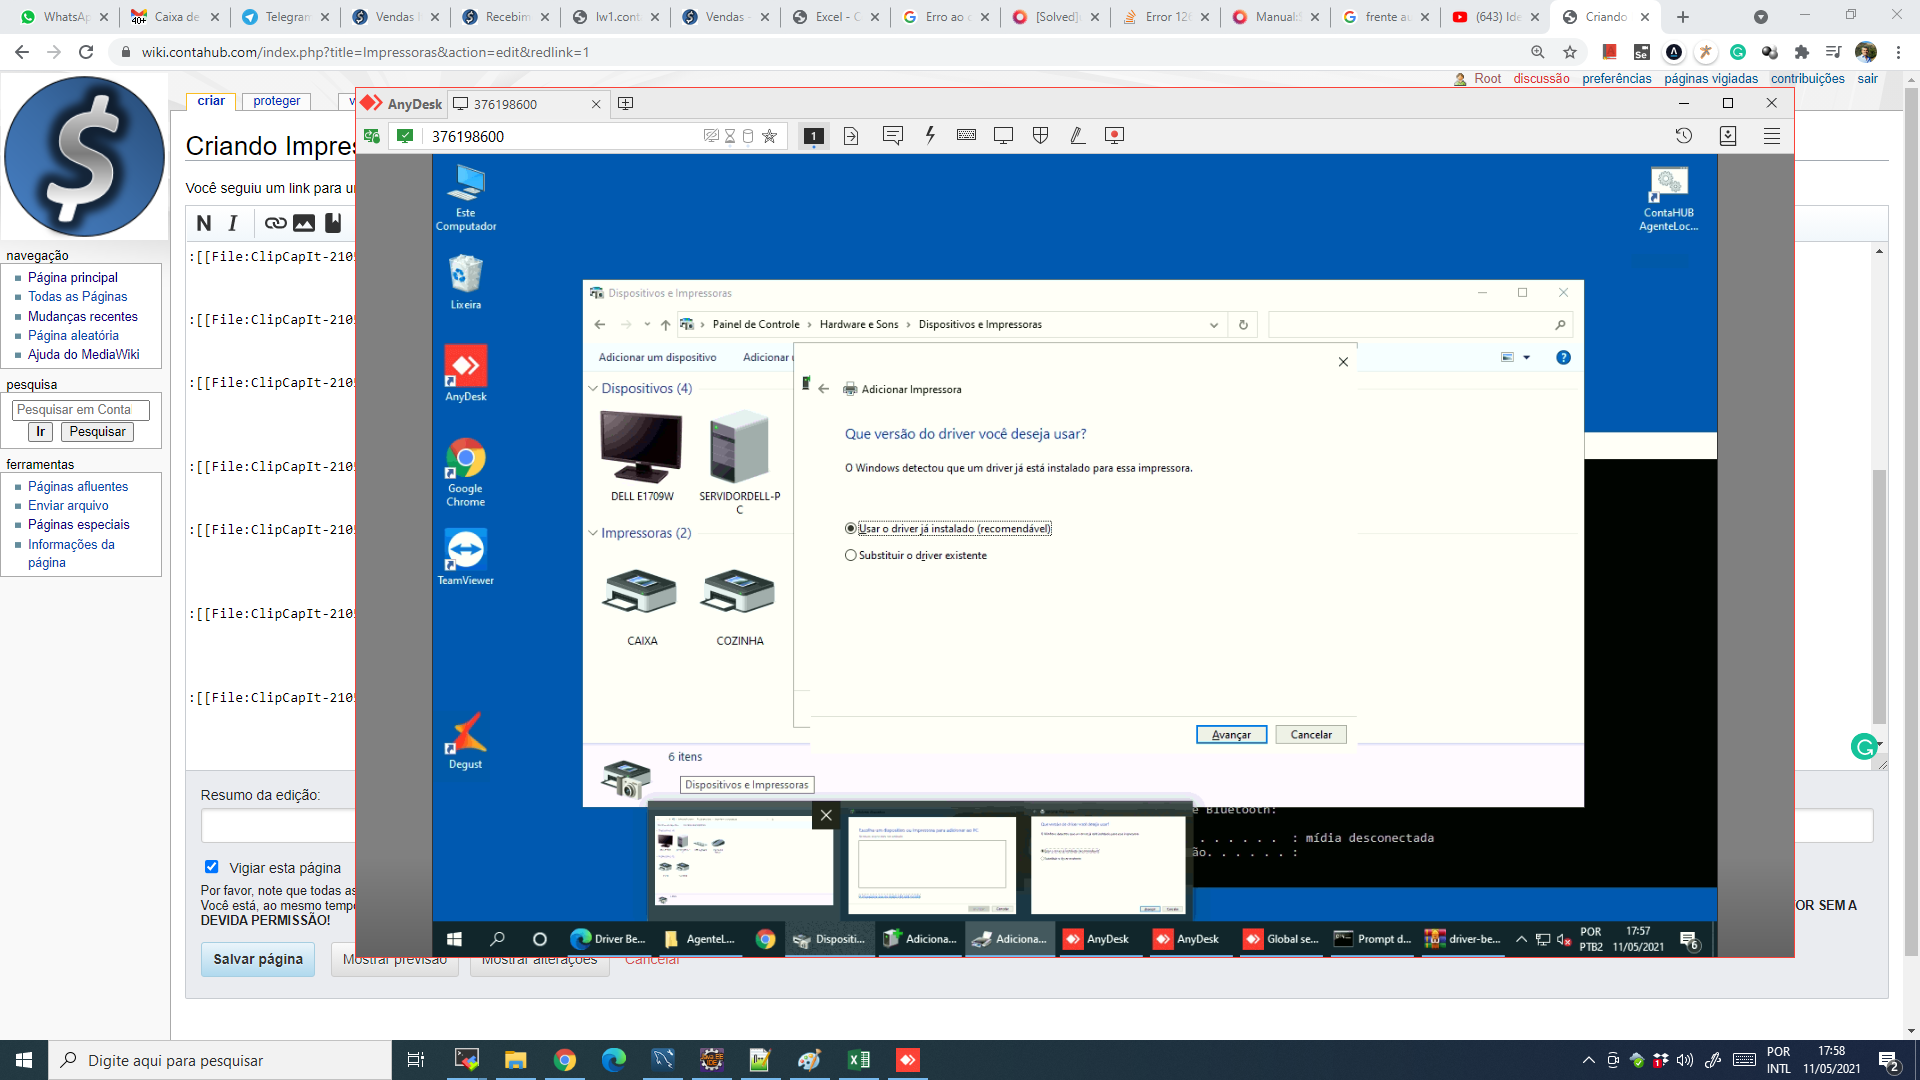Open the AnyDesk hamburger menu
The height and width of the screenshot is (1080, 1920).
tap(1772, 136)
